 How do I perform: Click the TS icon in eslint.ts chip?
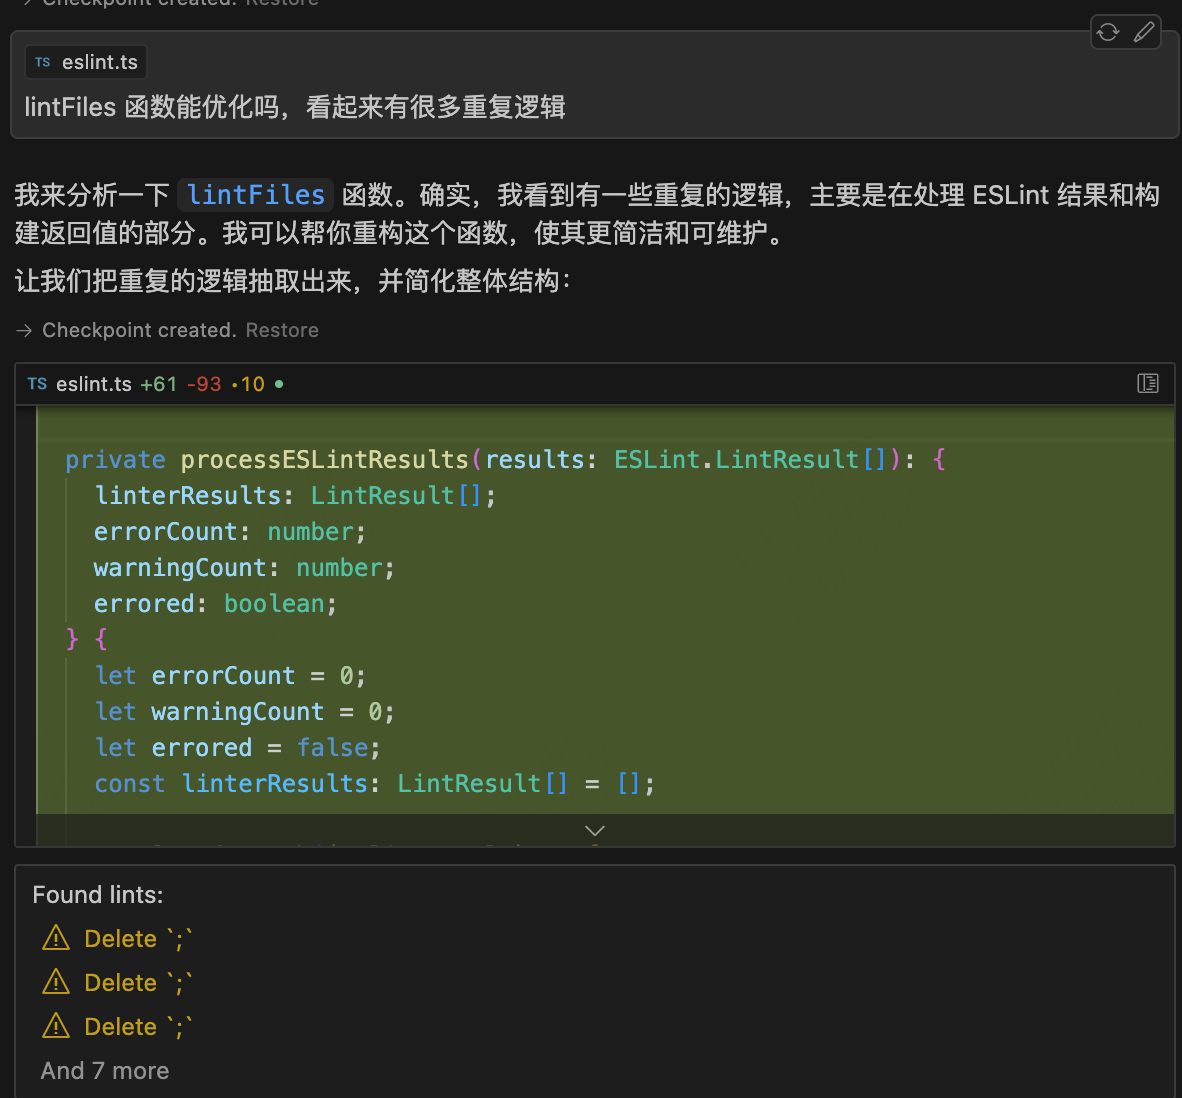pos(42,62)
